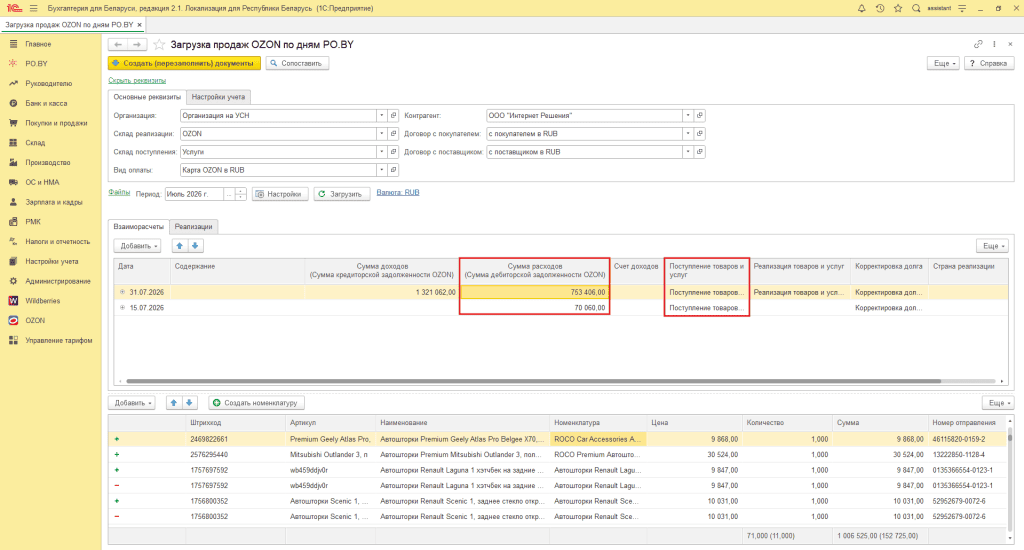Screen dimensions: 1024x550
Task: Switch to Реализации tab
Action: tap(193, 227)
